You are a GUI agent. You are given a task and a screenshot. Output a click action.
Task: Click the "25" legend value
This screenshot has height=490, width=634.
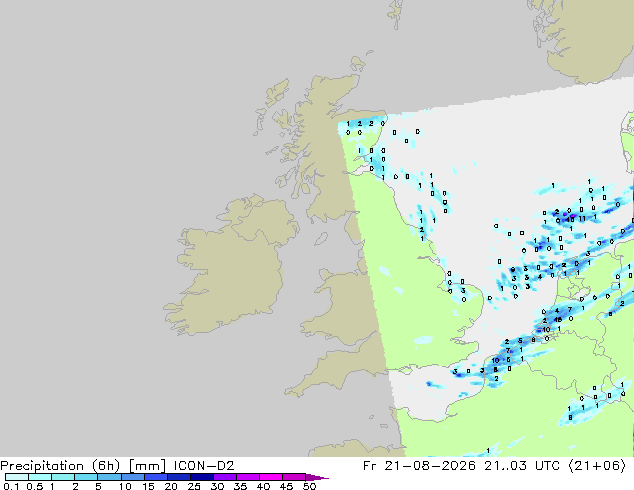point(194,486)
